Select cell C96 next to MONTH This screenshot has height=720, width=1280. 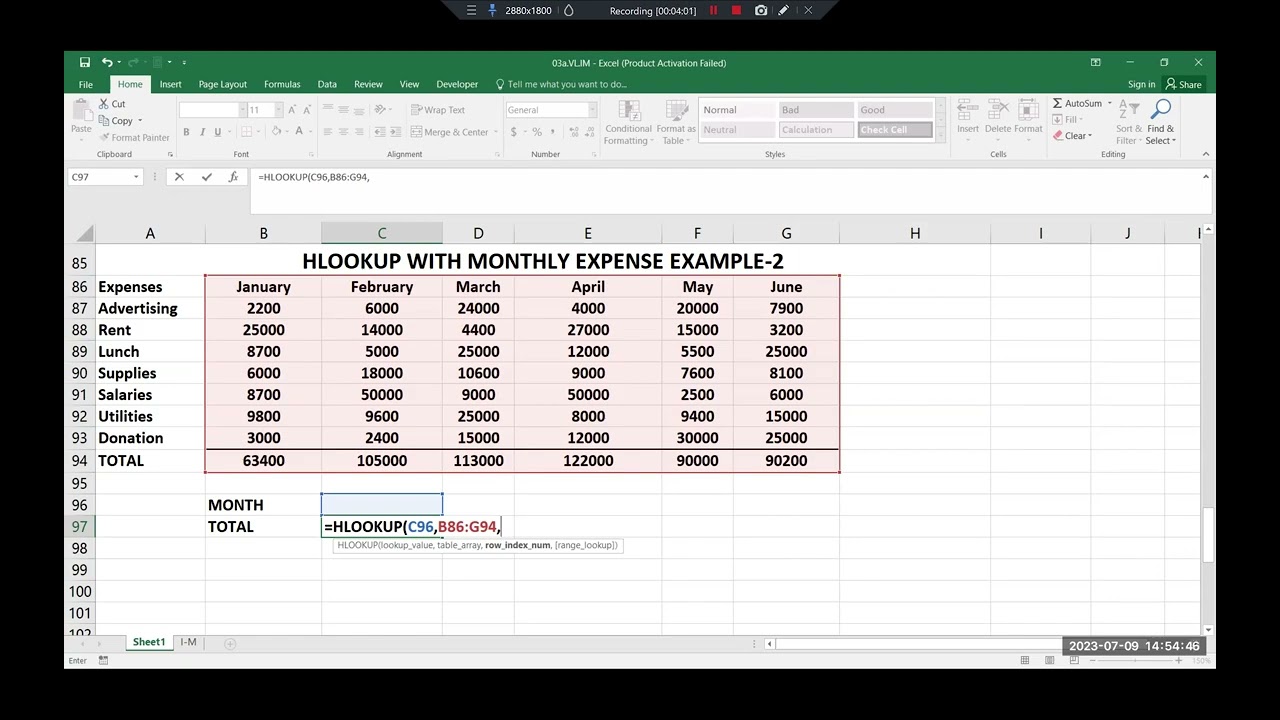[x=382, y=505]
